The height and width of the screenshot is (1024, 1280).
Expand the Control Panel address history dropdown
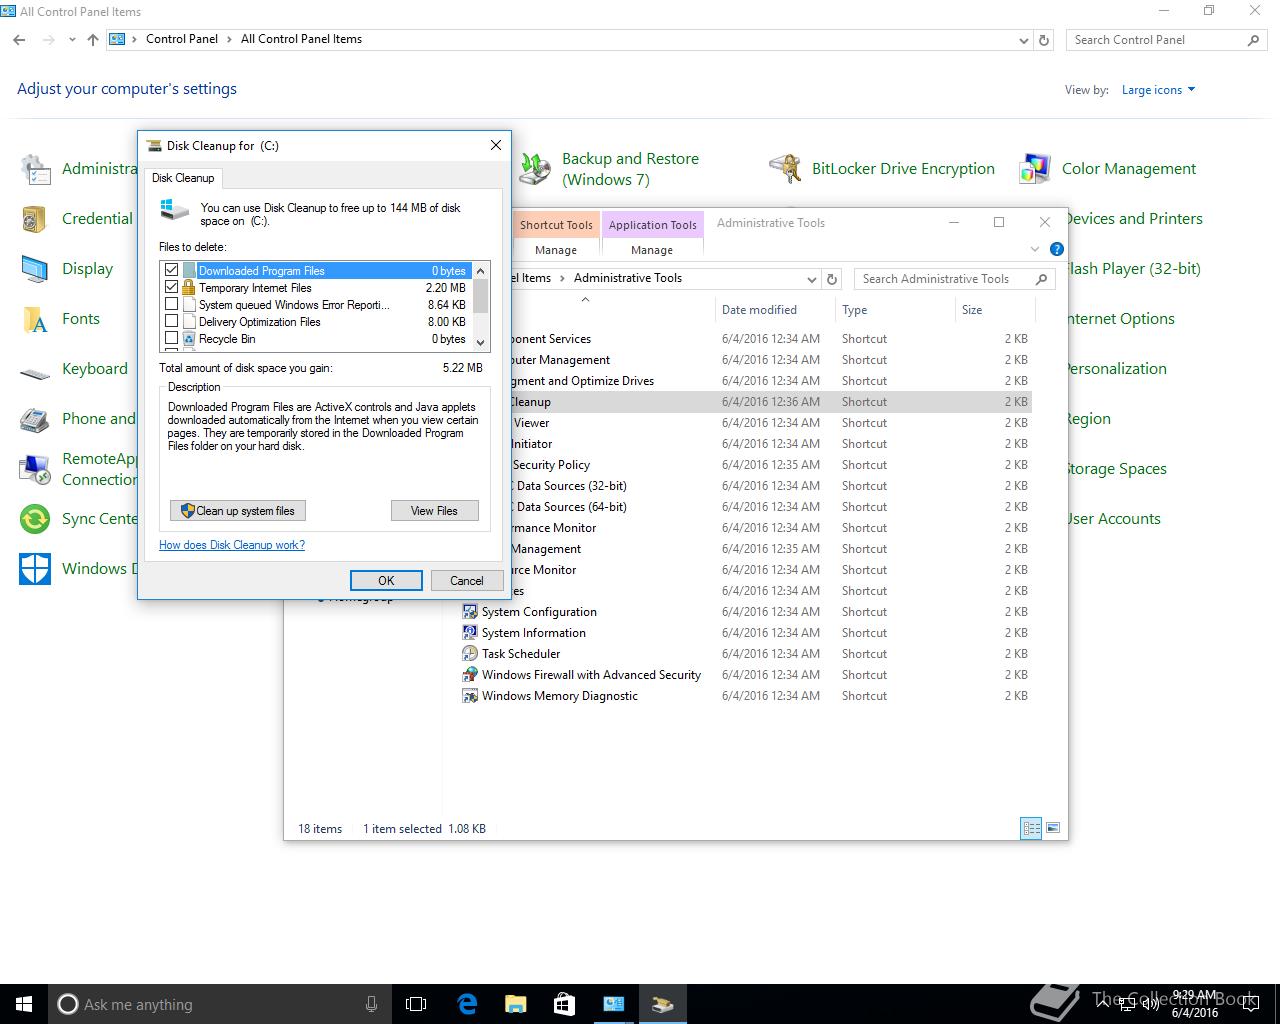coord(1023,40)
